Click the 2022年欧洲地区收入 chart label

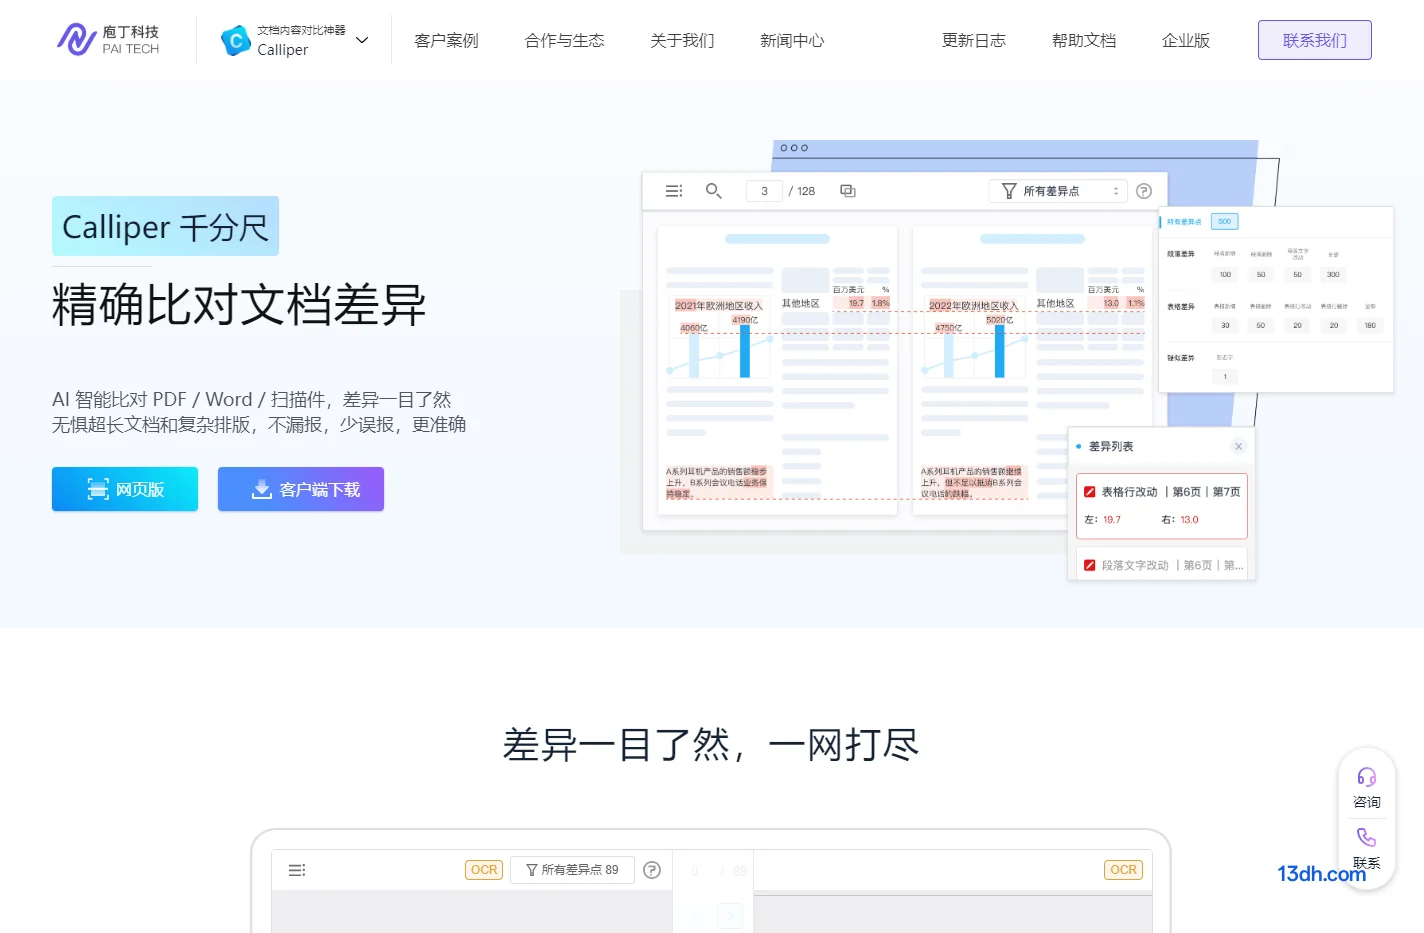pos(973,305)
